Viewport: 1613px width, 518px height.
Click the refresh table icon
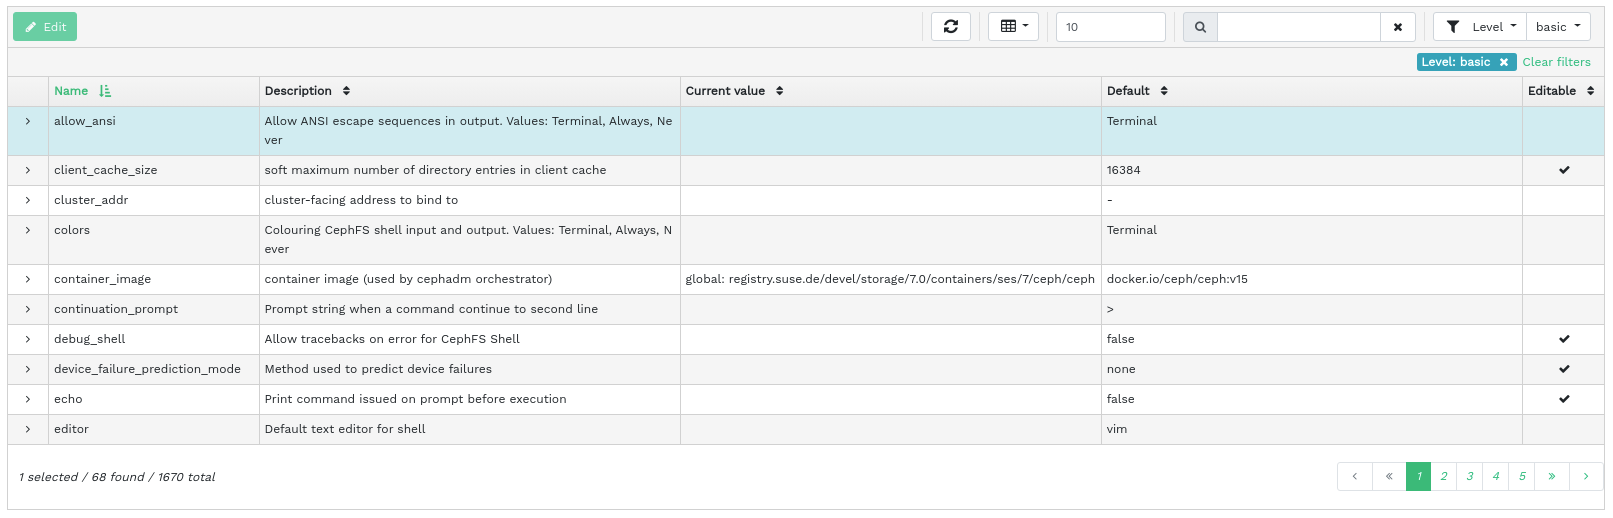pyautogui.click(x=950, y=27)
